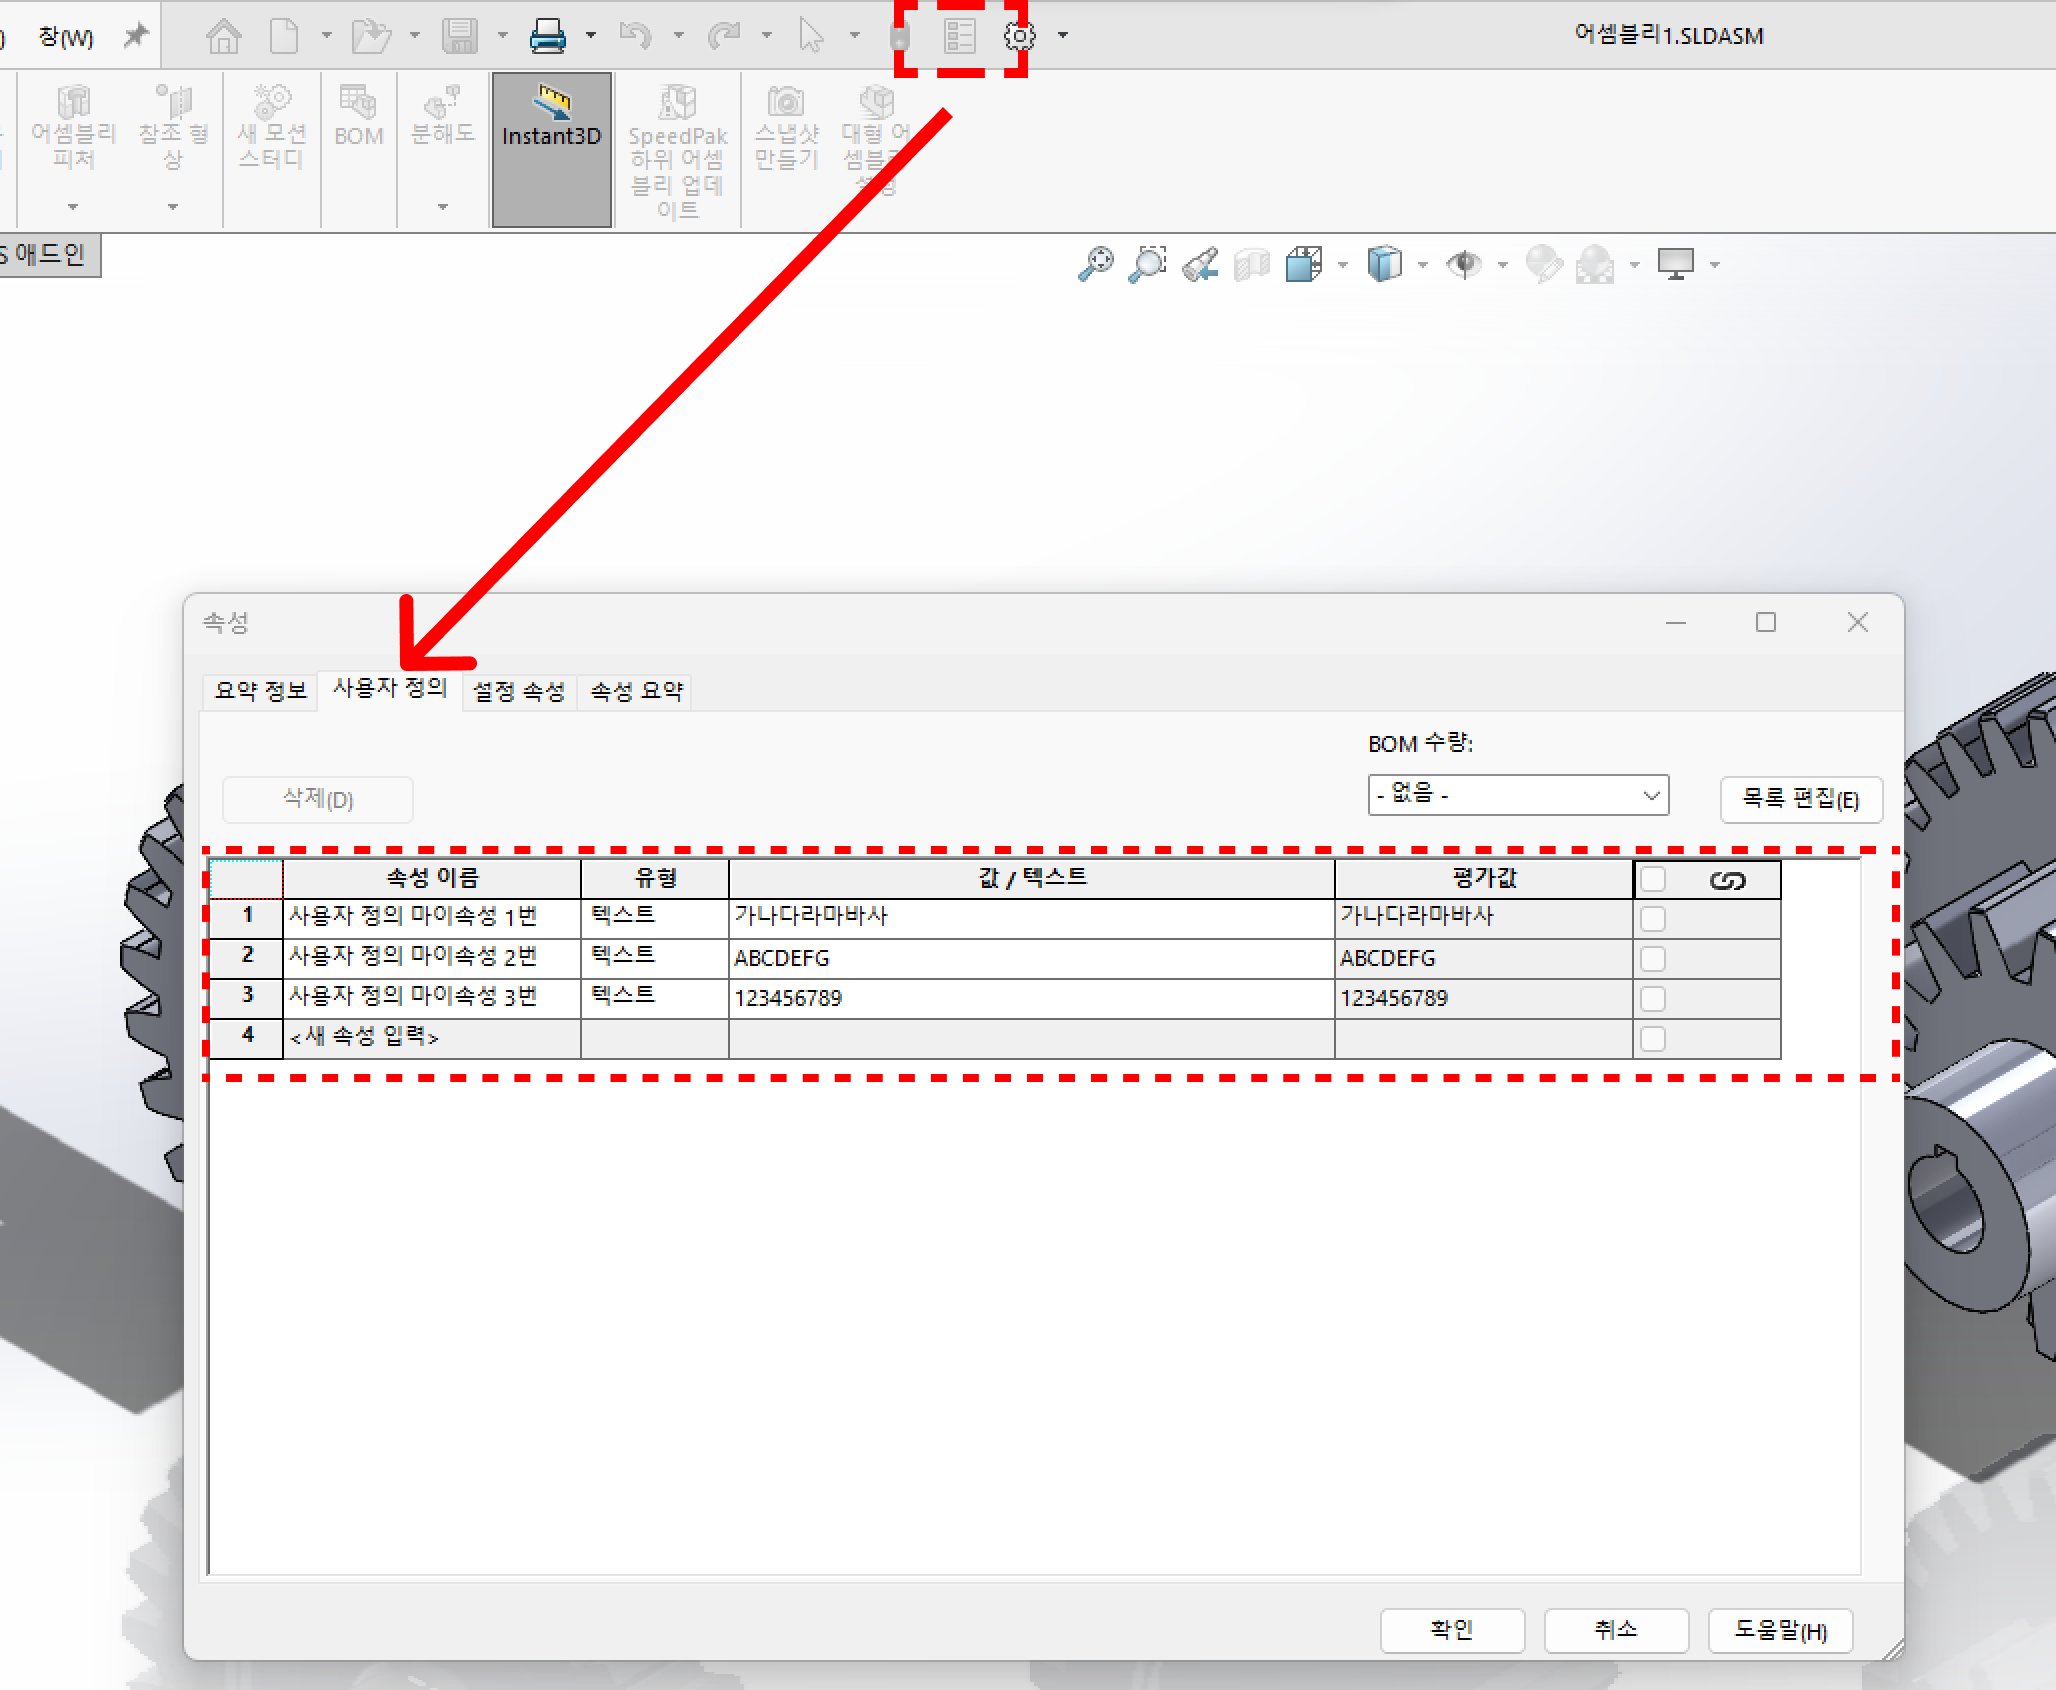Toggle the Instant3D button

tap(552, 149)
